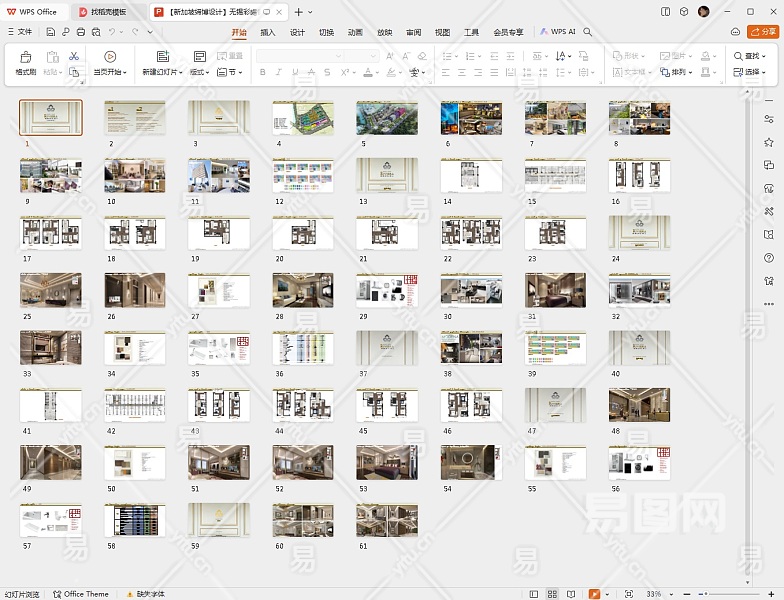Click the cut scissors icon

[x=74, y=56]
